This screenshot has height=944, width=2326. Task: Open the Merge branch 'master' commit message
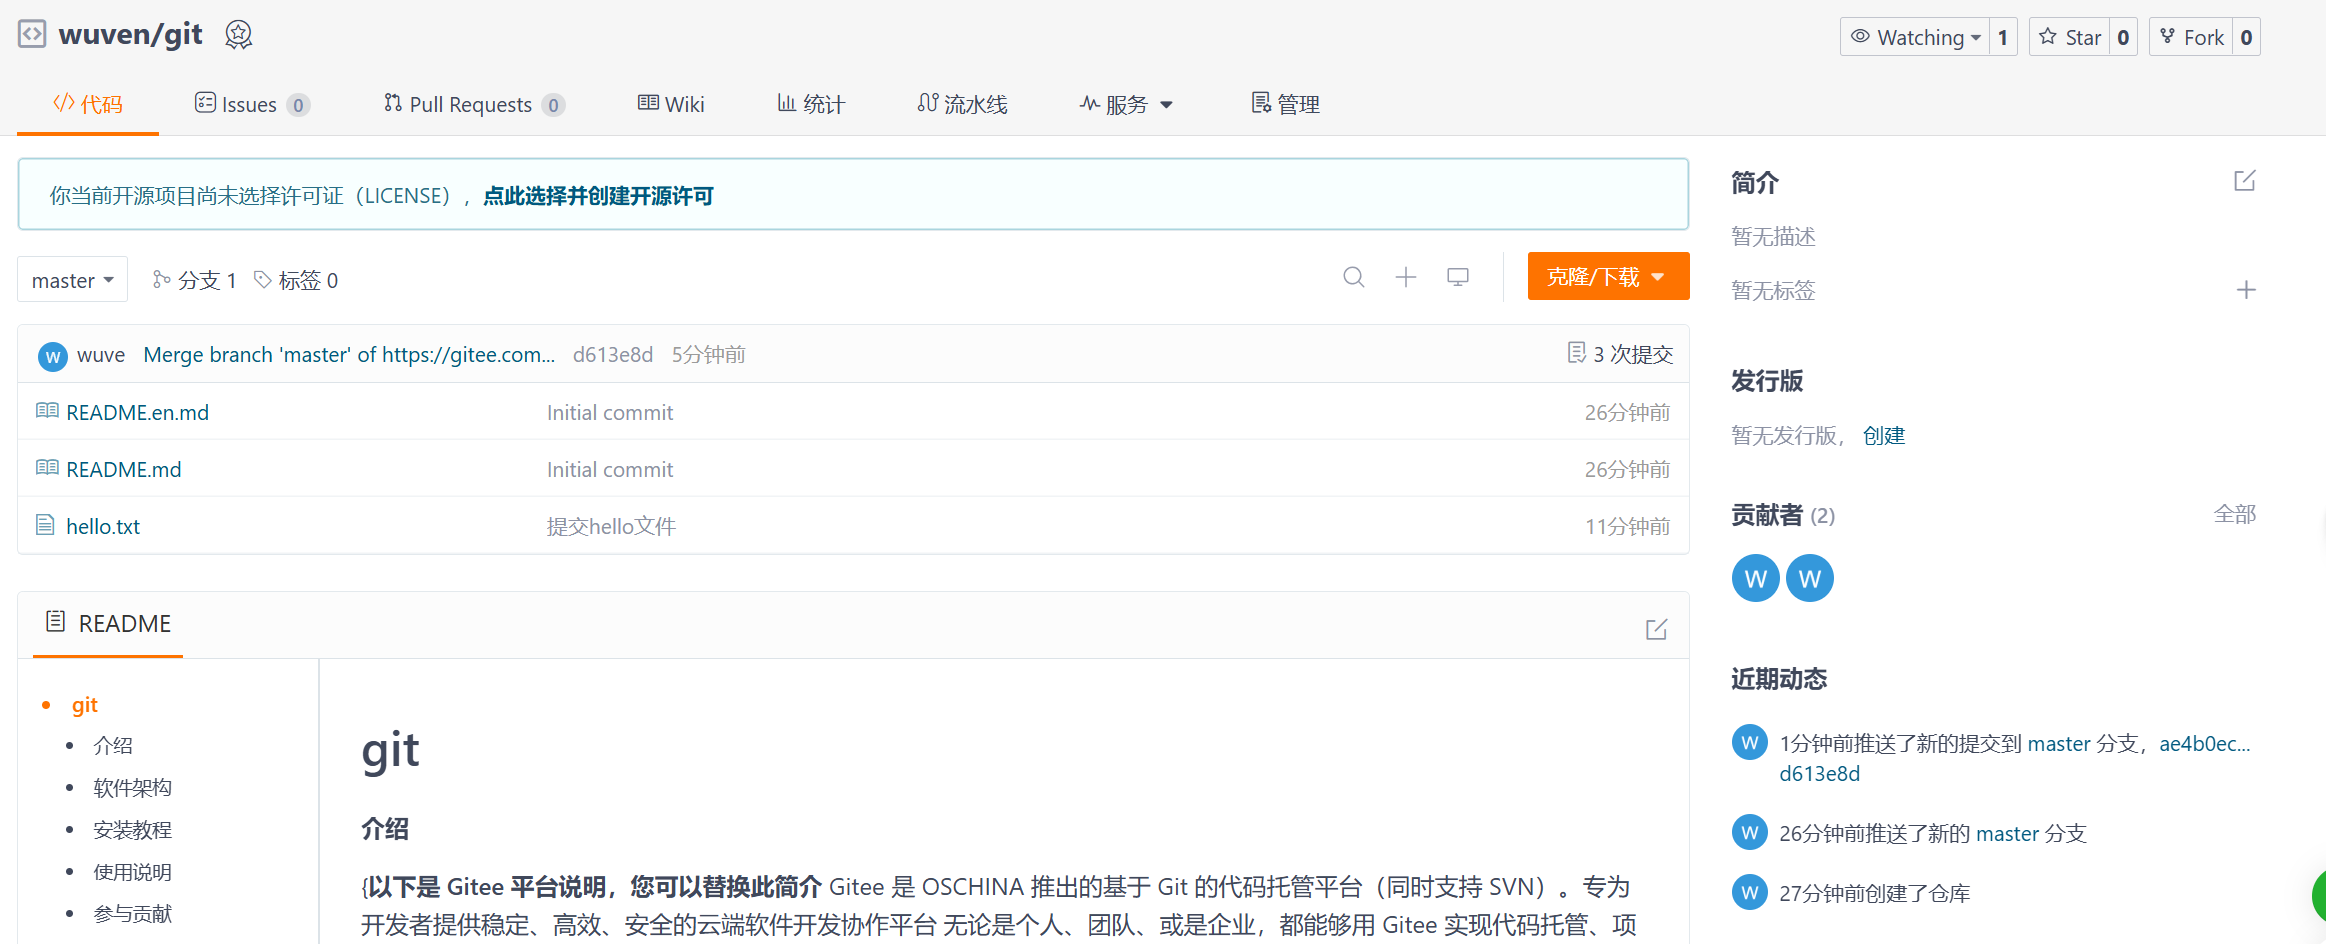point(349,355)
